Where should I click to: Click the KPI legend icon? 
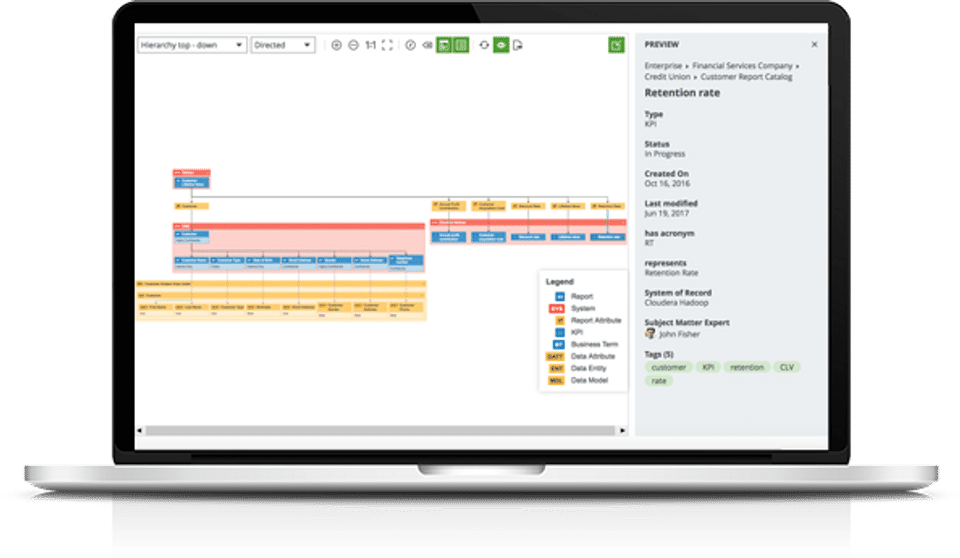[x=560, y=333]
